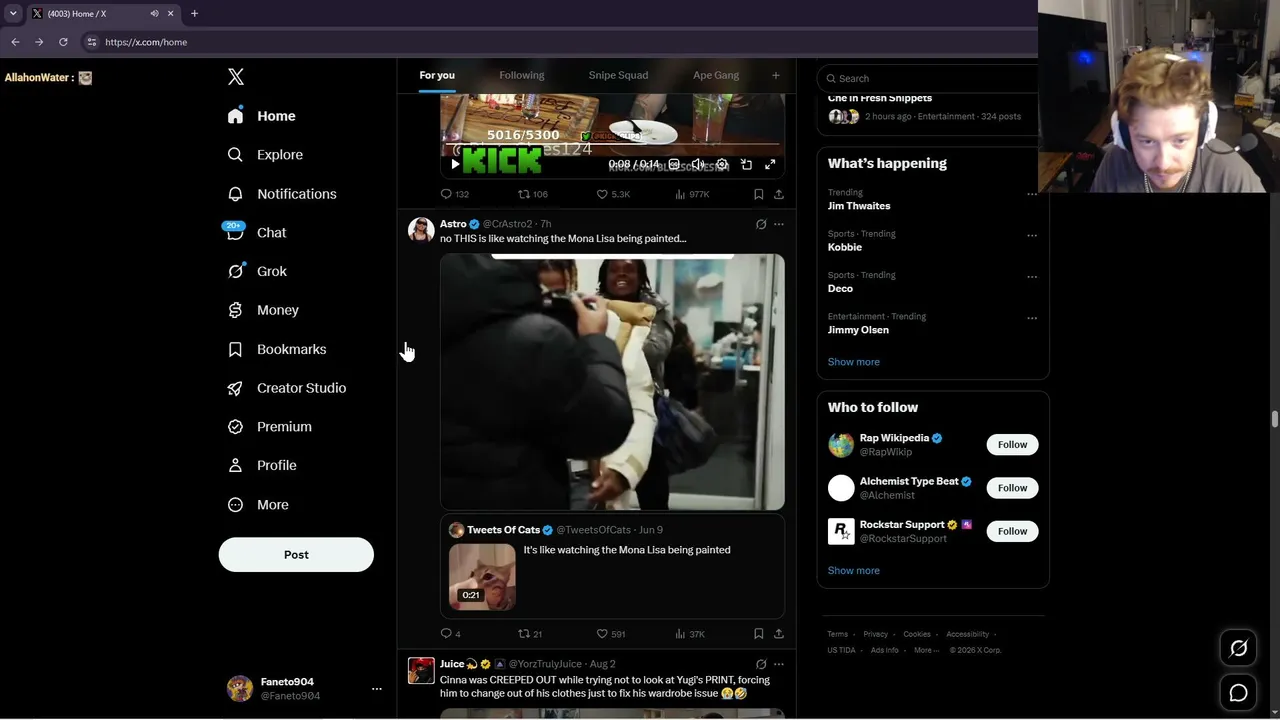
Task: Open options for Kobbie trend
Action: pos(1032,235)
